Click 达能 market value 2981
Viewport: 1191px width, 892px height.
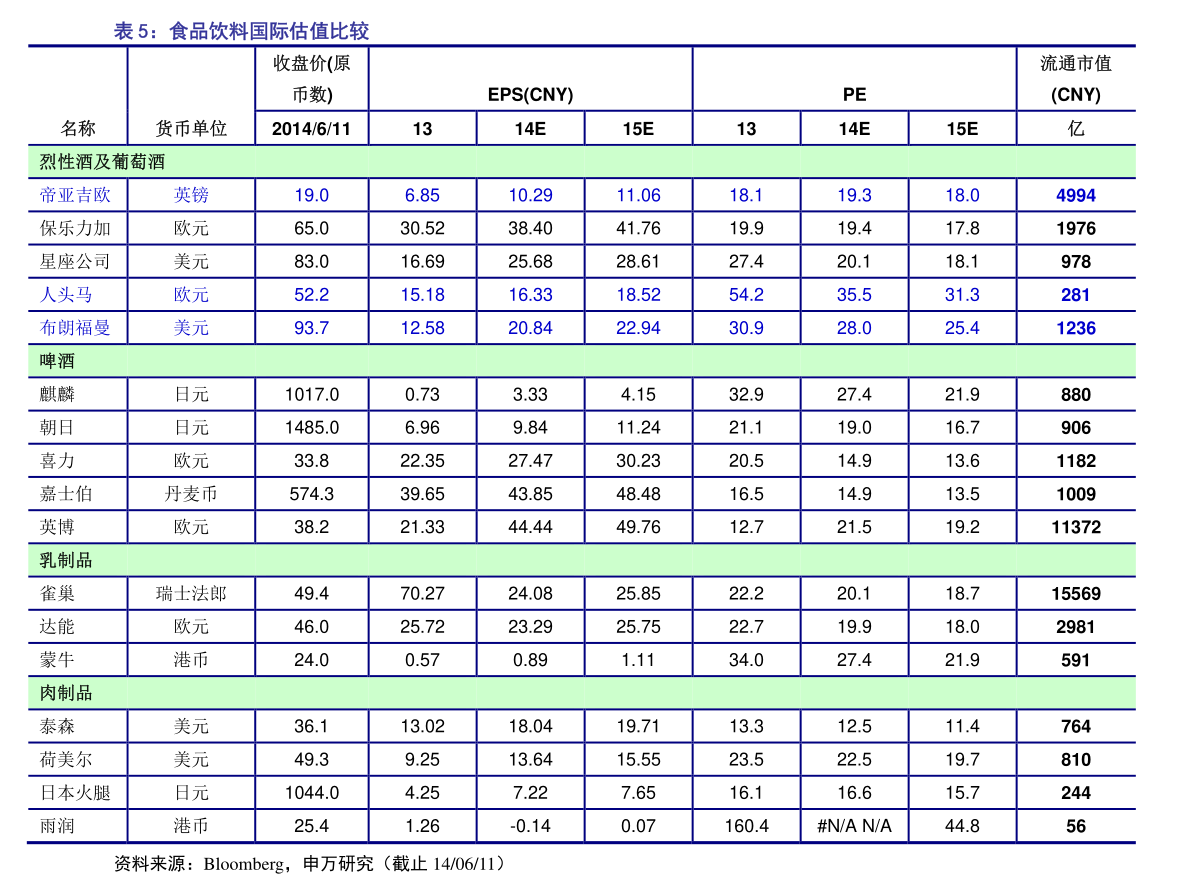(1076, 627)
